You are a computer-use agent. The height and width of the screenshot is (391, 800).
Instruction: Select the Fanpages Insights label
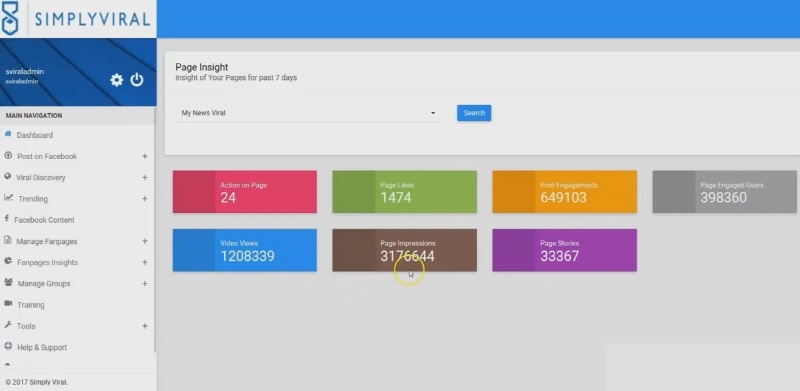pyautogui.click(x=47, y=262)
